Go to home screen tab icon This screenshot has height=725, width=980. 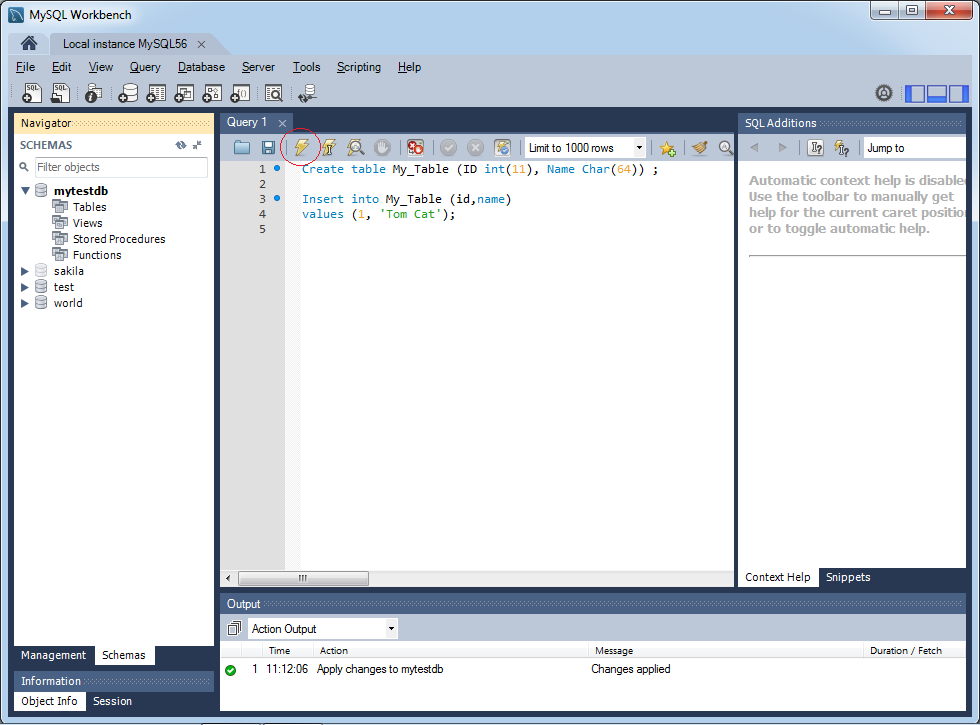pyautogui.click(x=29, y=43)
